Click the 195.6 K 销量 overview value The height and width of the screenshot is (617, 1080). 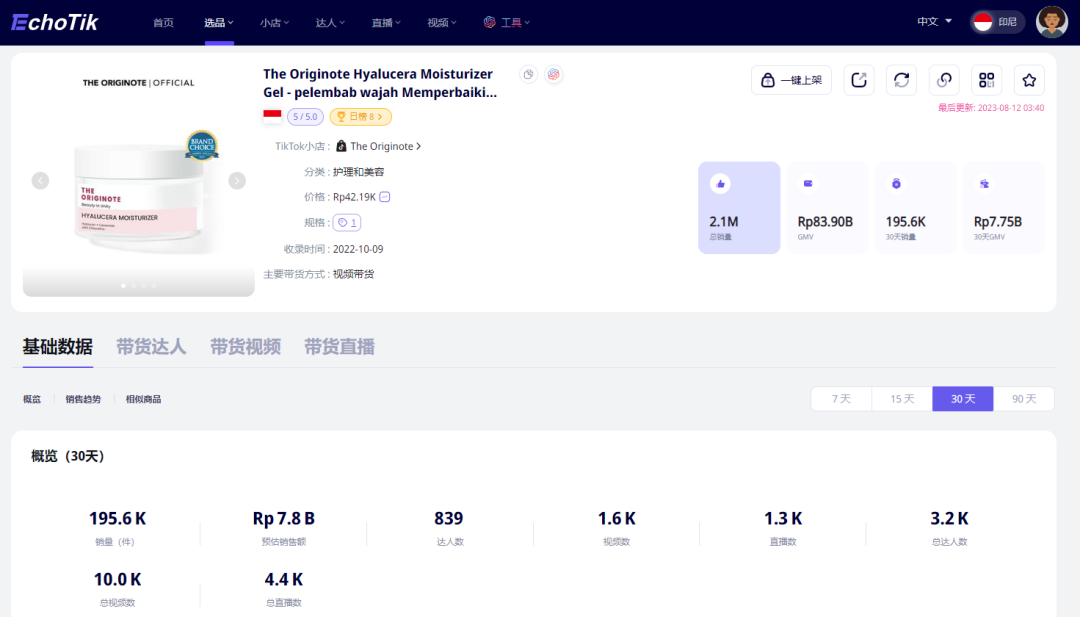(x=117, y=519)
